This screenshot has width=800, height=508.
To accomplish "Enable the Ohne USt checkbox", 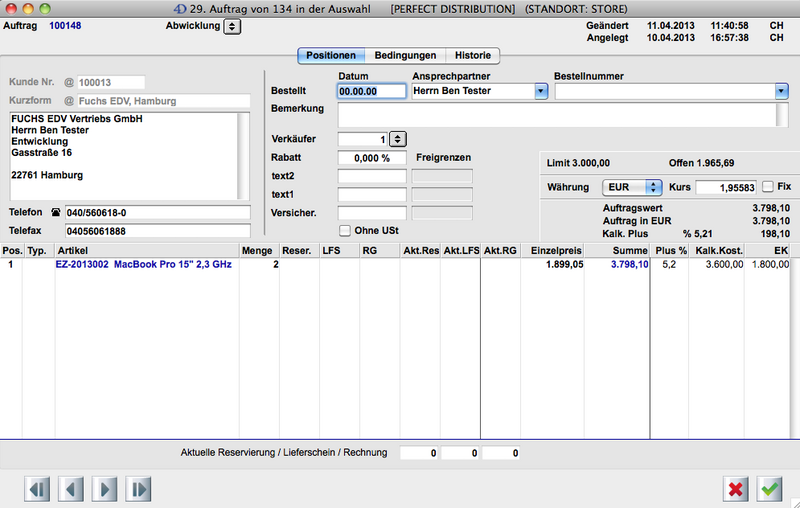I will point(345,231).
